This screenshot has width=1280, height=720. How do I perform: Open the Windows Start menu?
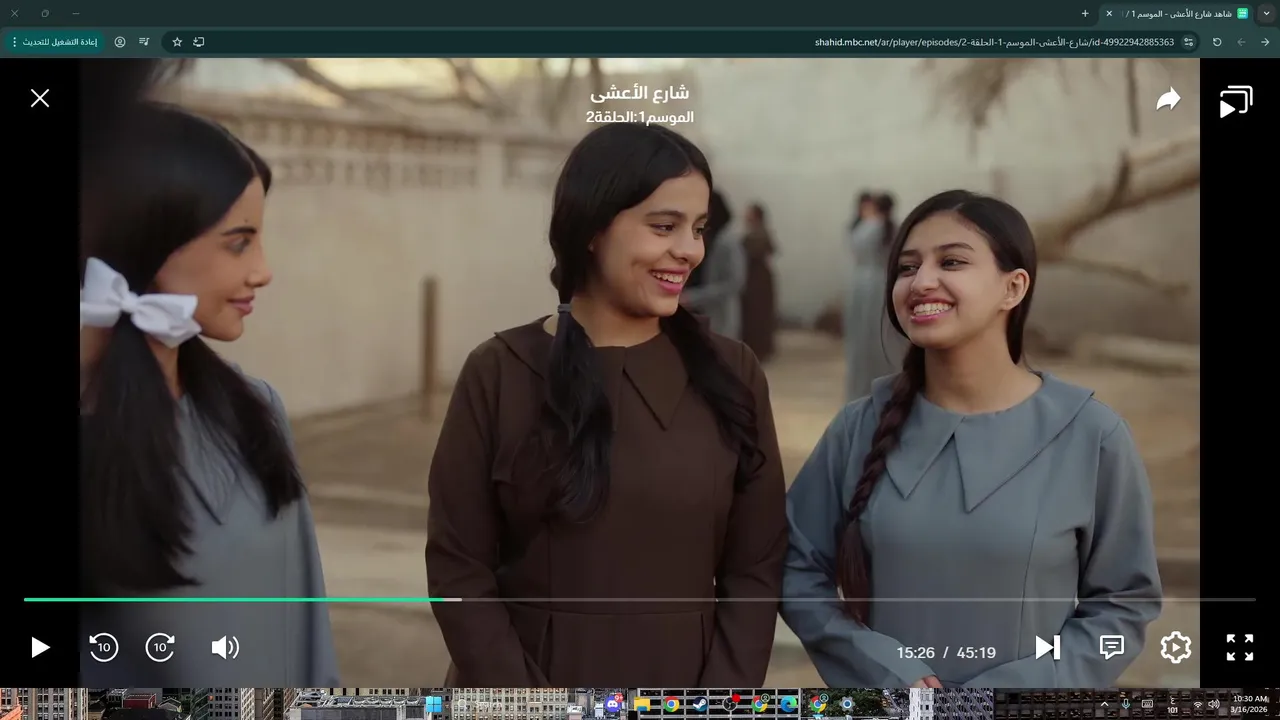(x=434, y=704)
